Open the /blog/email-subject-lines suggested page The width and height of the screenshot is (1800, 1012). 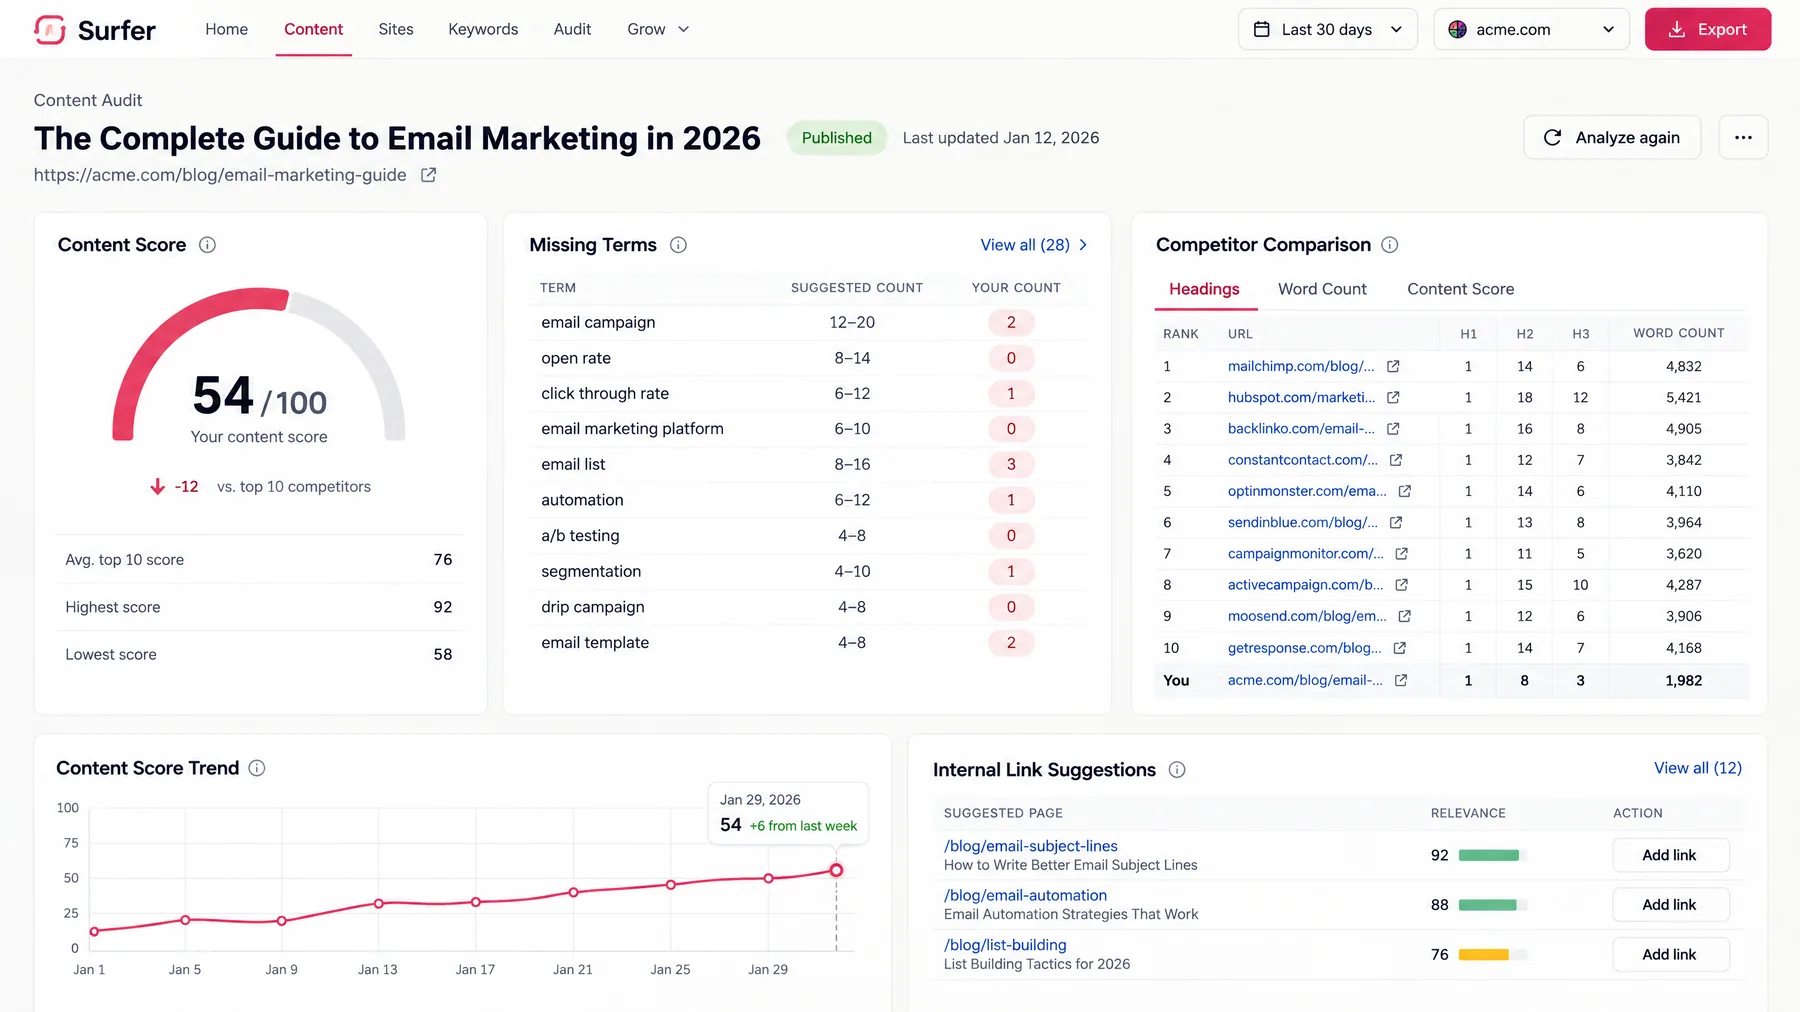pyautogui.click(x=1030, y=846)
